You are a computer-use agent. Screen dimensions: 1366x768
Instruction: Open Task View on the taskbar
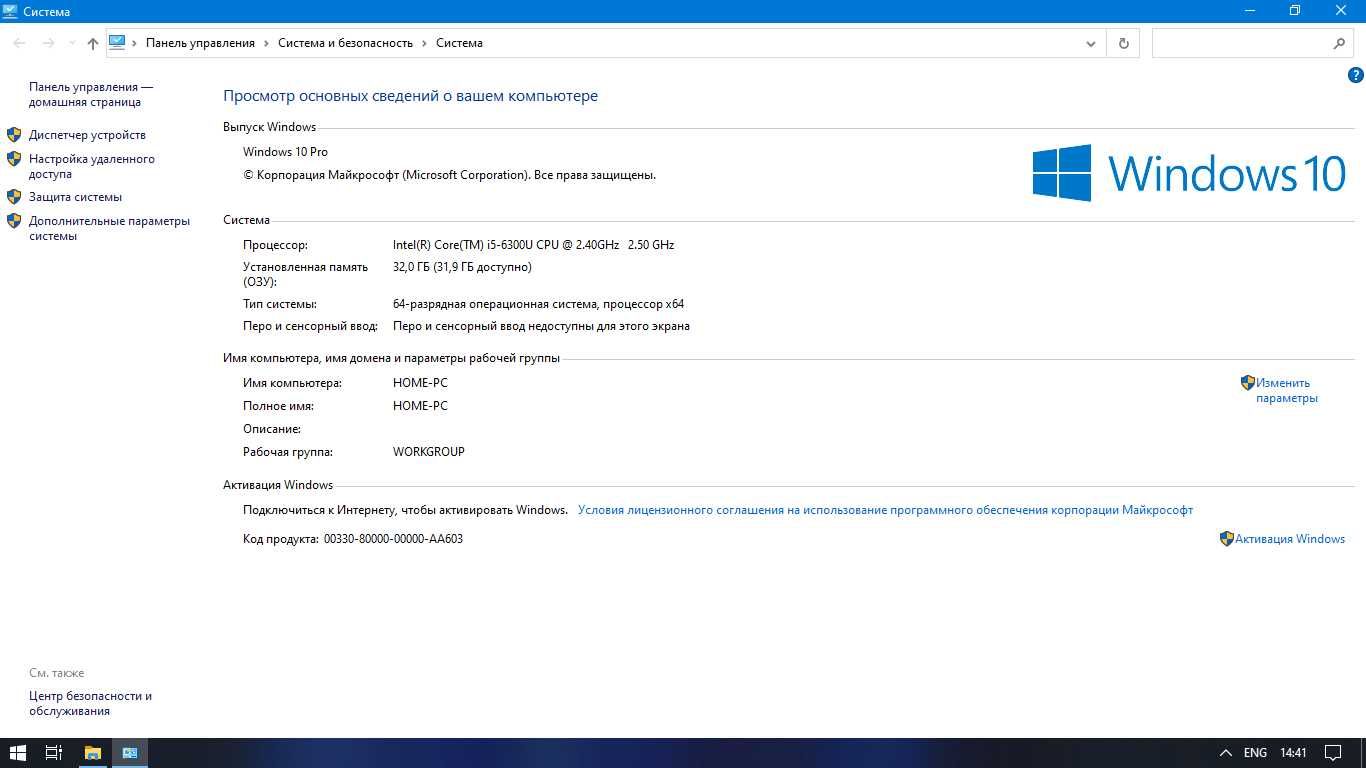[55, 753]
